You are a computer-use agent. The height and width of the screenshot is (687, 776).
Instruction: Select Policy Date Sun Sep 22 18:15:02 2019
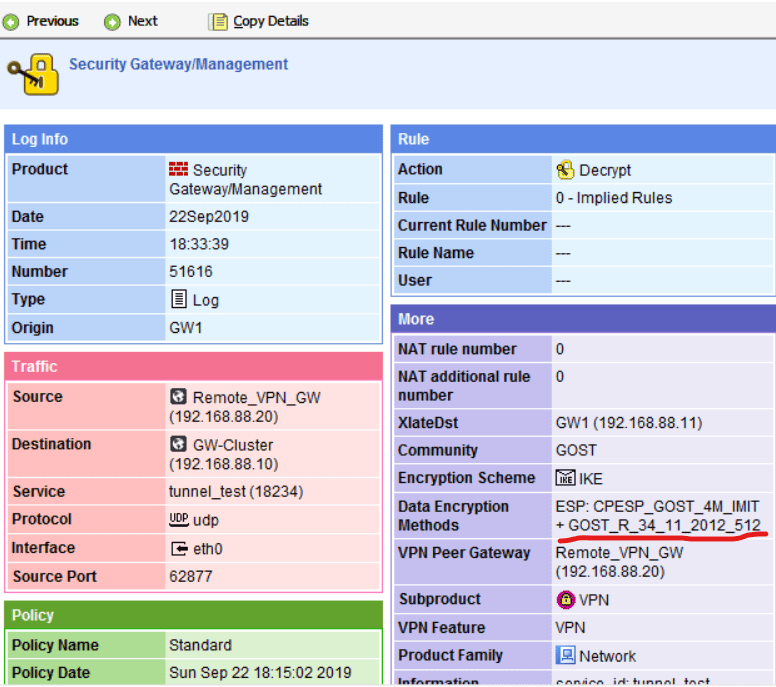pos(260,673)
